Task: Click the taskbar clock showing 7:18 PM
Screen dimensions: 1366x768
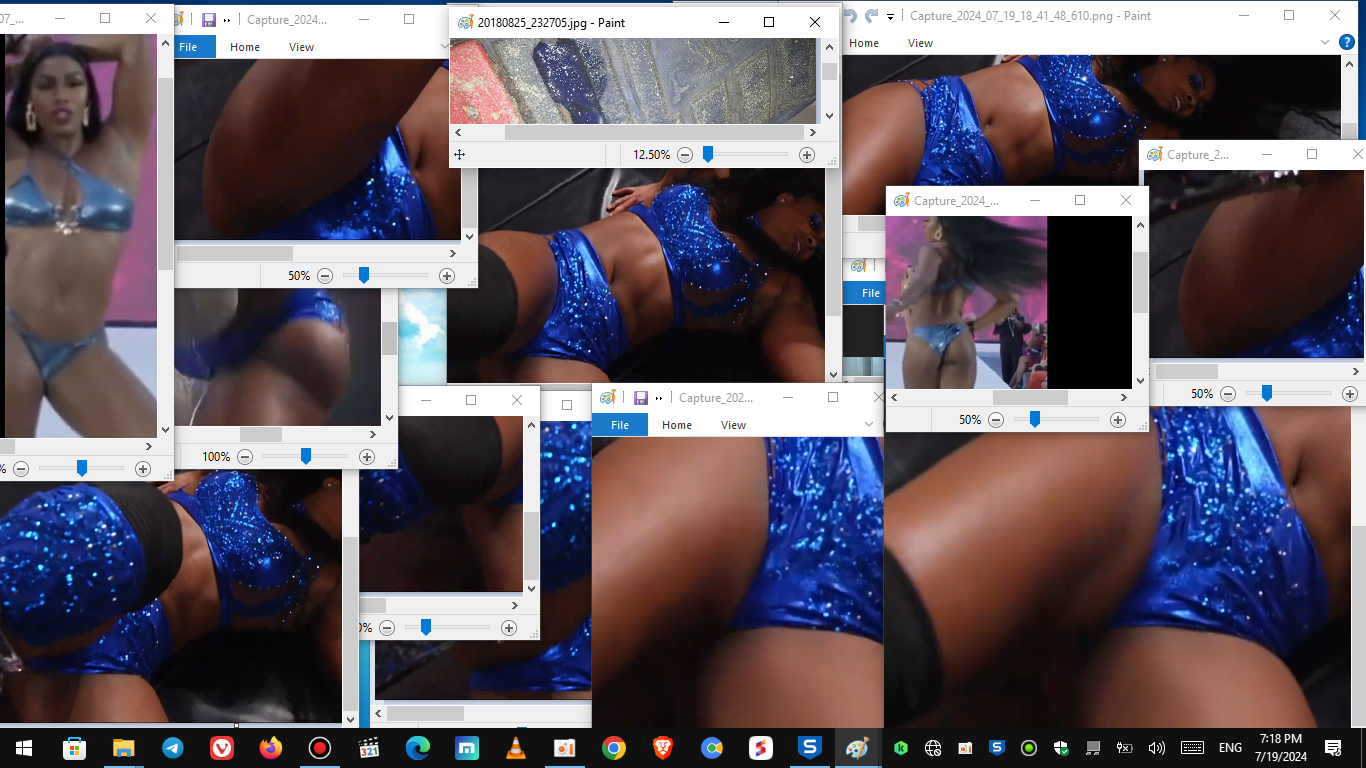Action: [1280, 748]
